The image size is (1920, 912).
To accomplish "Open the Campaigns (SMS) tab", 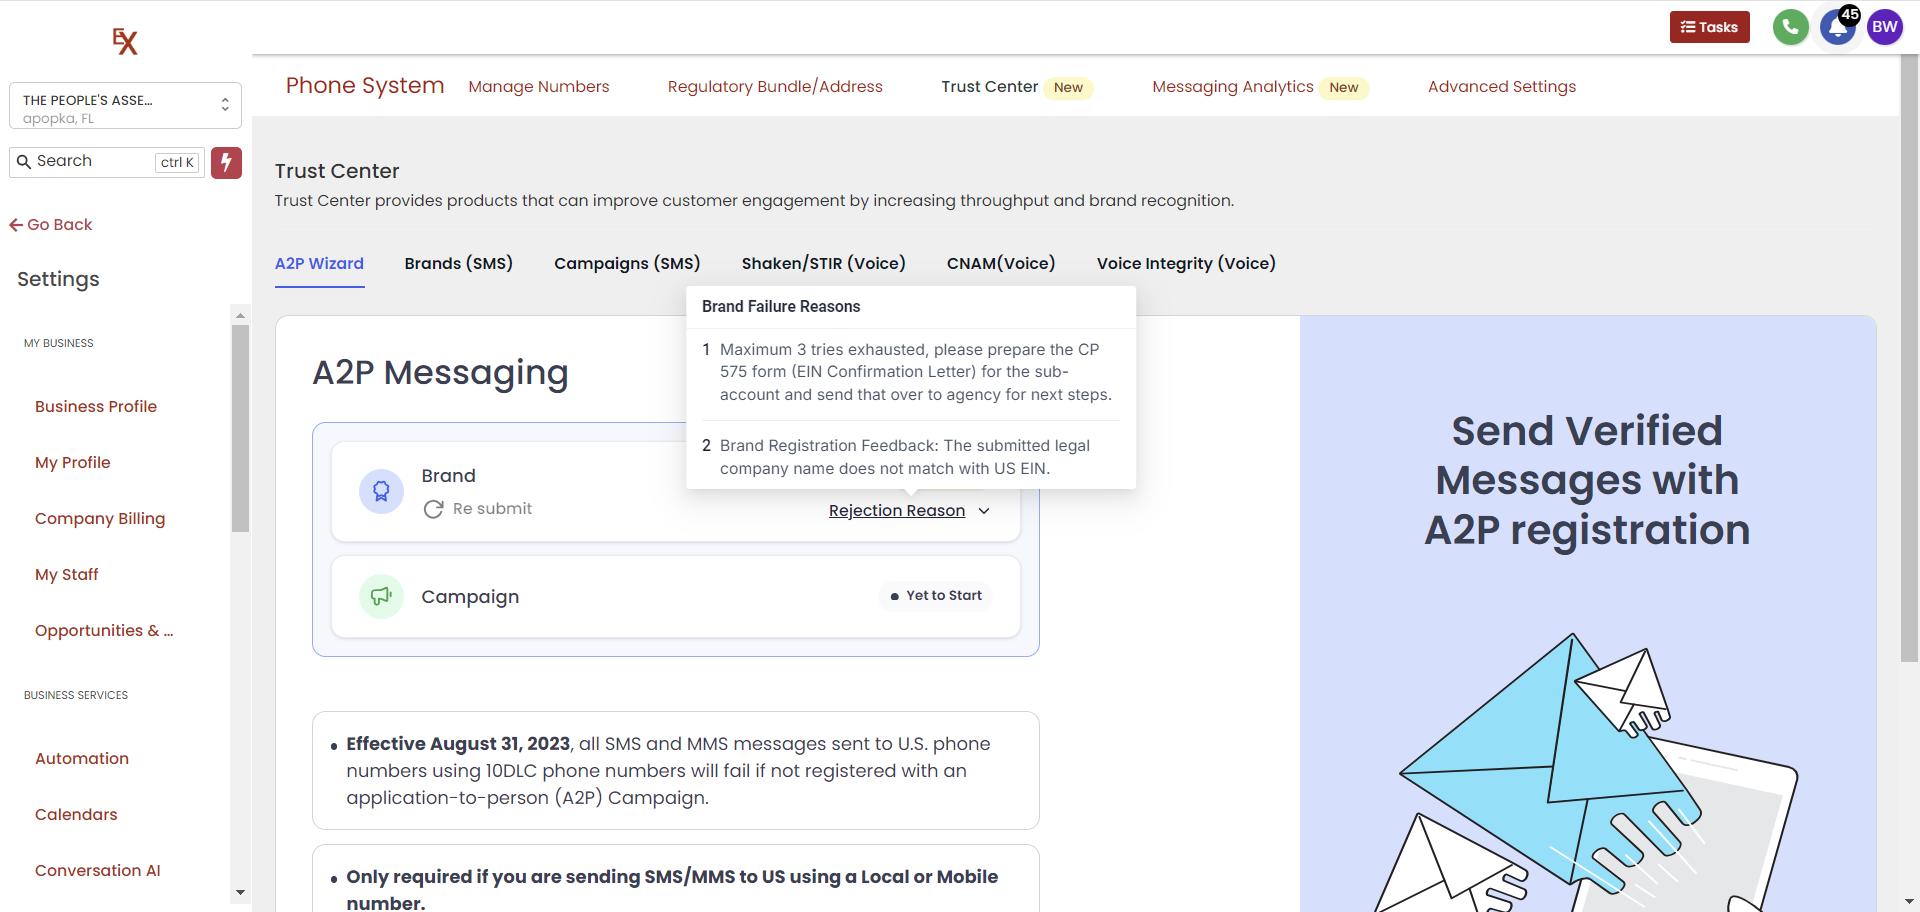I will [x=627, y=264].
